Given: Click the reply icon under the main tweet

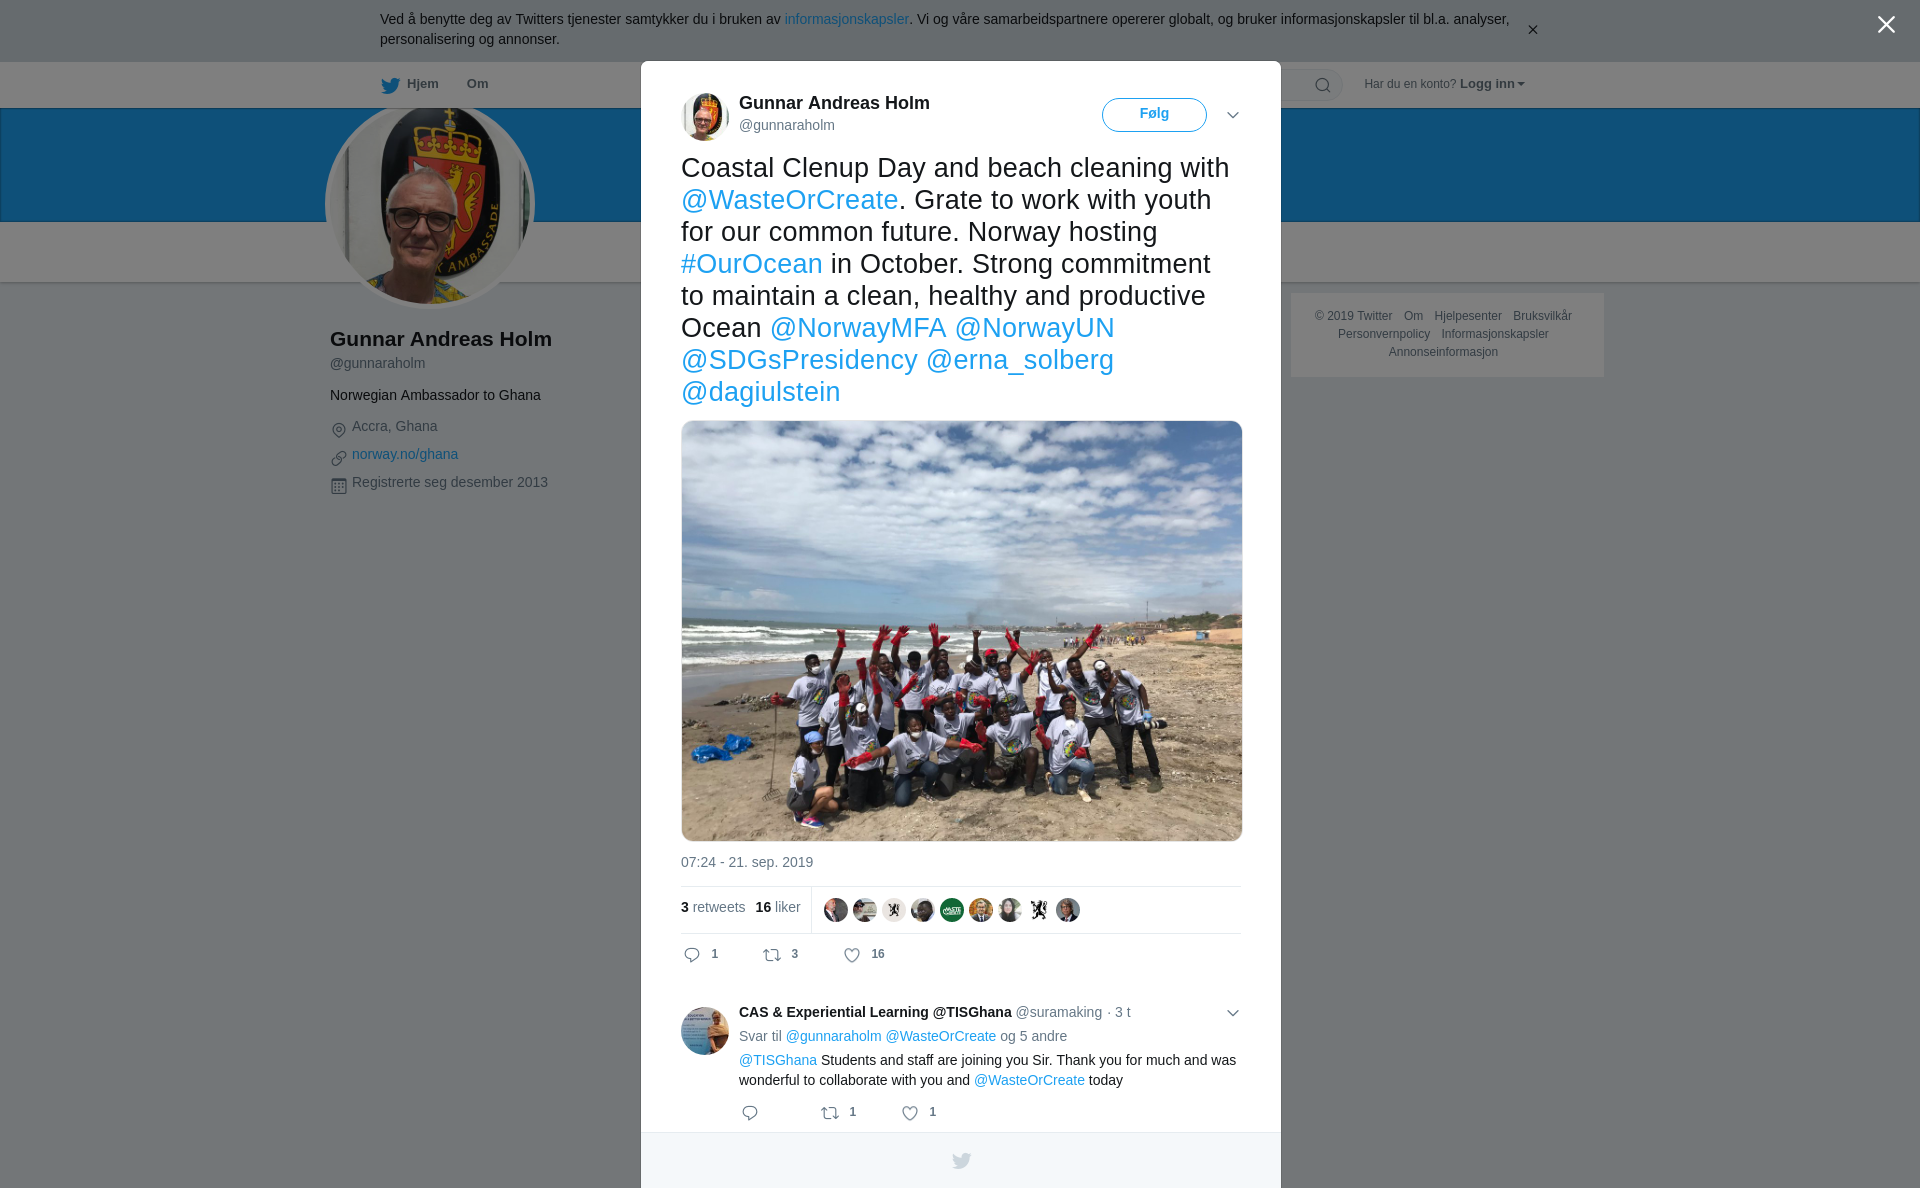Looking at the screenshot, I should [x=692, y=955].
